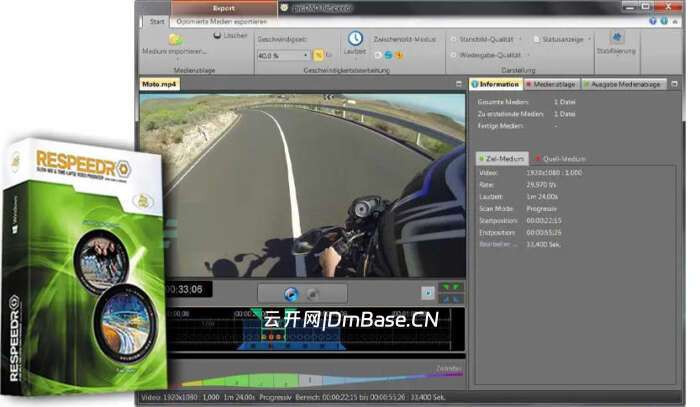700x407 pixels.
Task: Open the Export ribbon tab
Action: tap(224, 8)
